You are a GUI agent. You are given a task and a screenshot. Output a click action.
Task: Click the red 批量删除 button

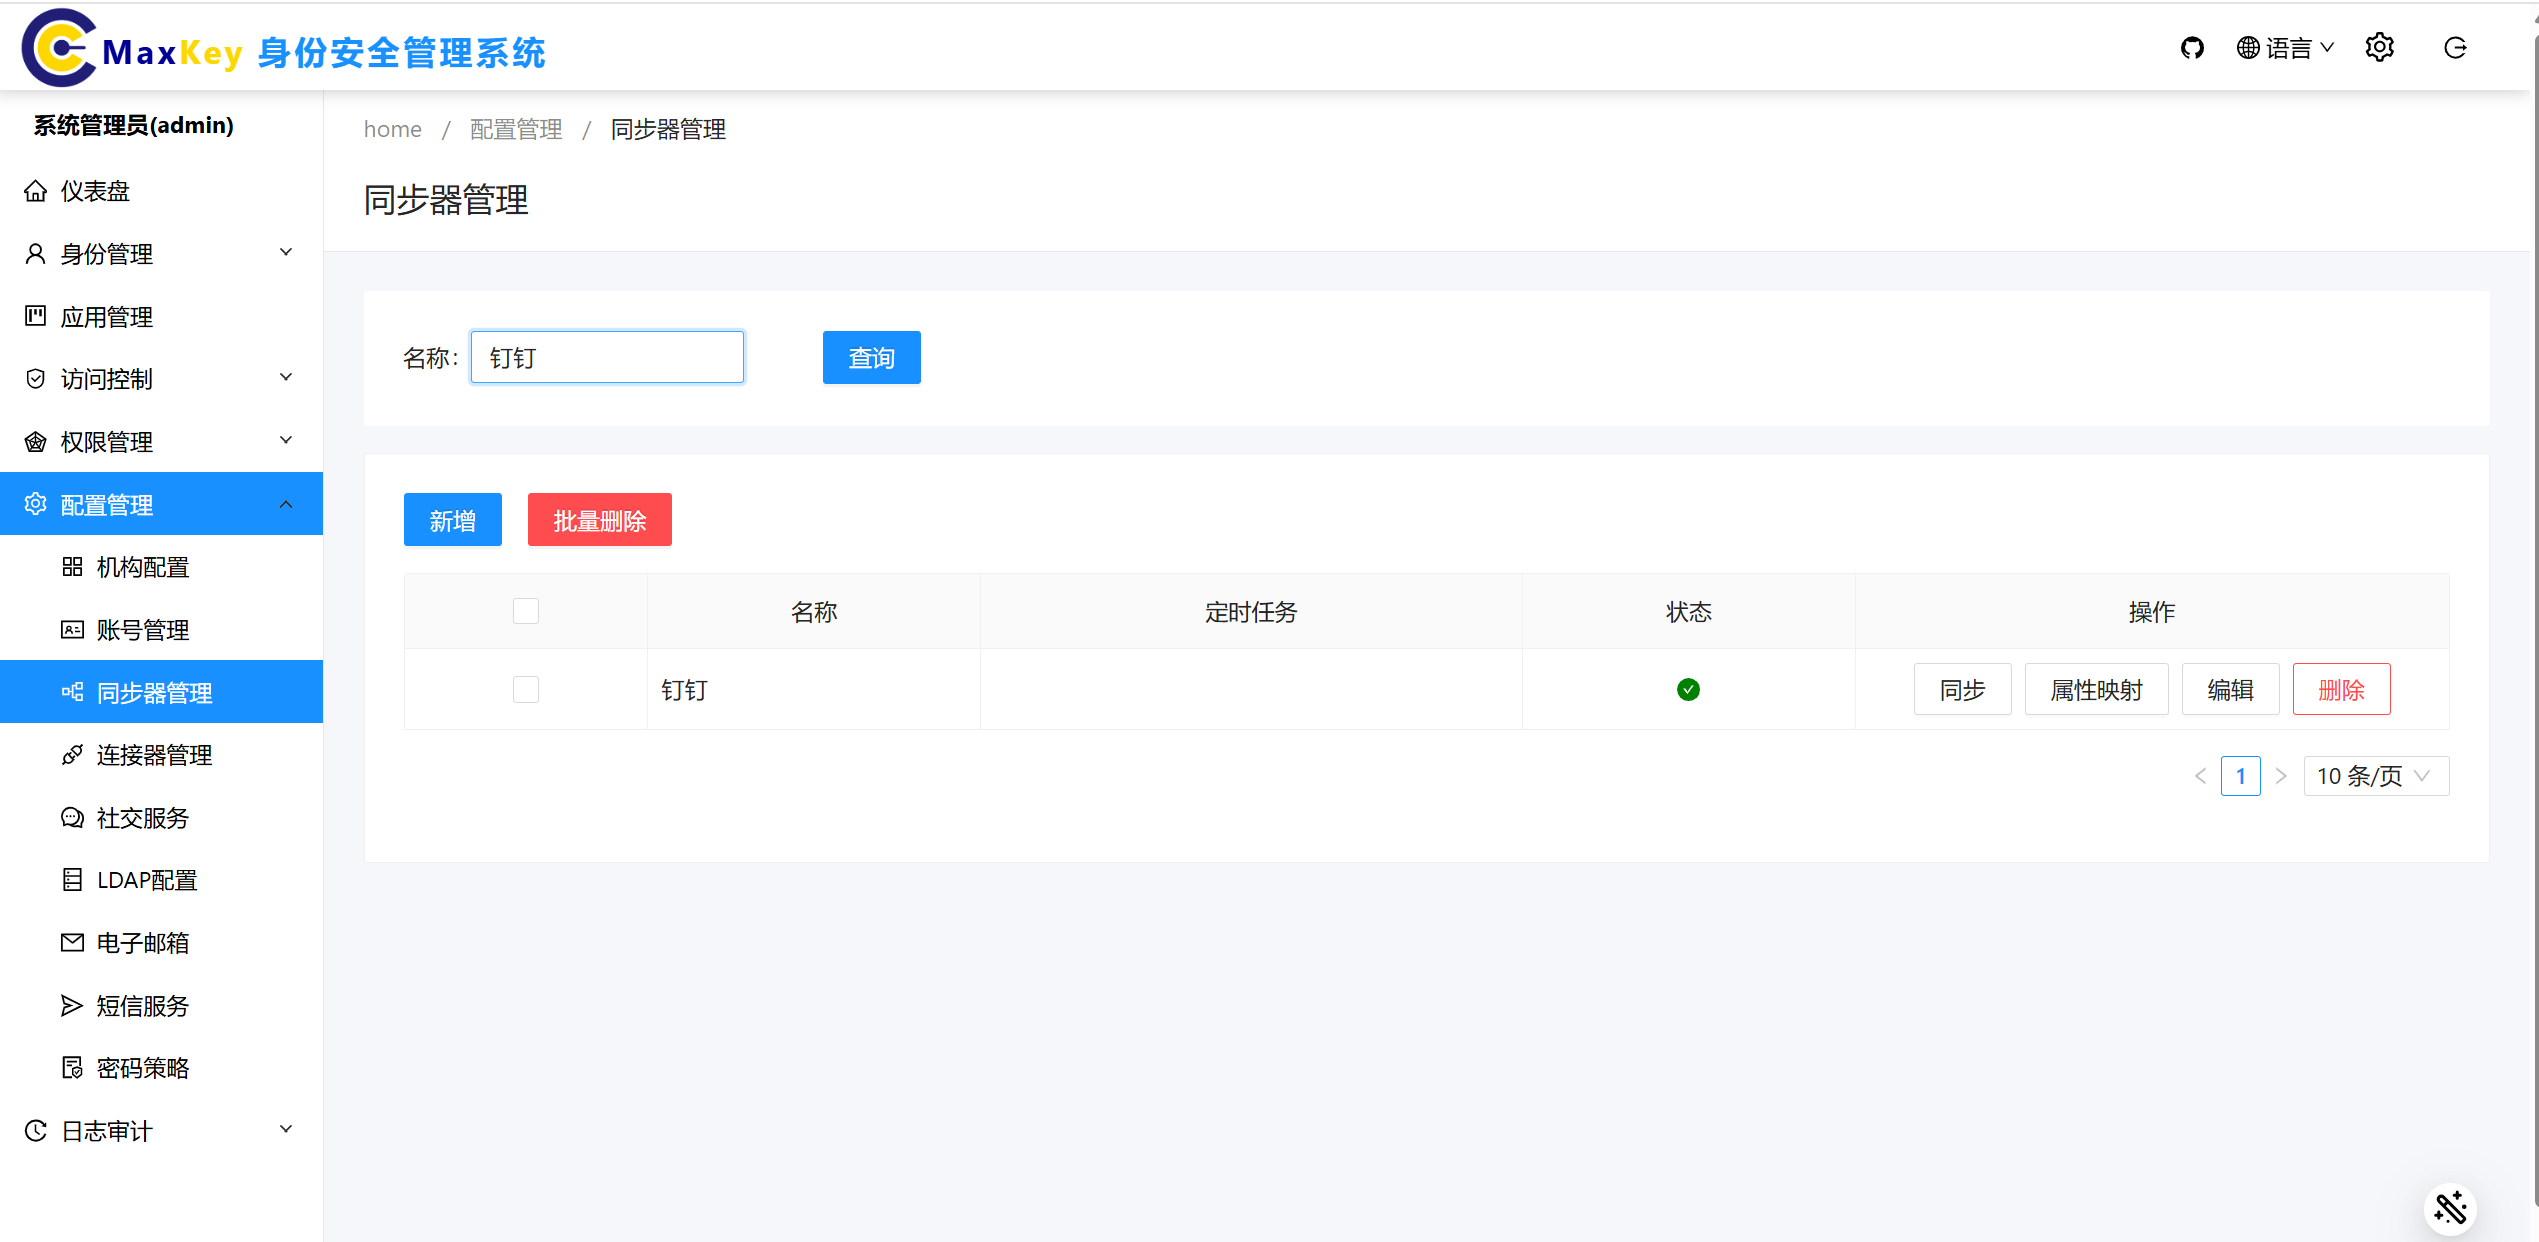pos(599,520)
